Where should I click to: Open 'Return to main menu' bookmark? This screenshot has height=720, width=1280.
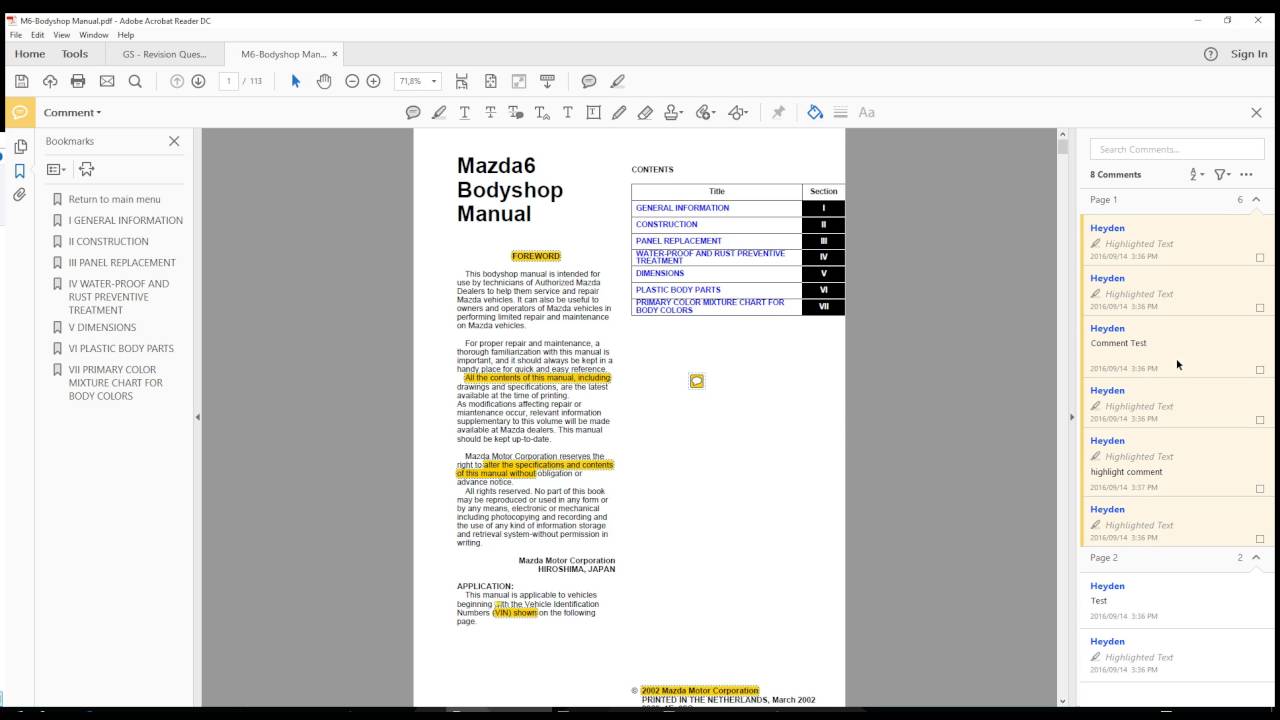tap(114, 199)
